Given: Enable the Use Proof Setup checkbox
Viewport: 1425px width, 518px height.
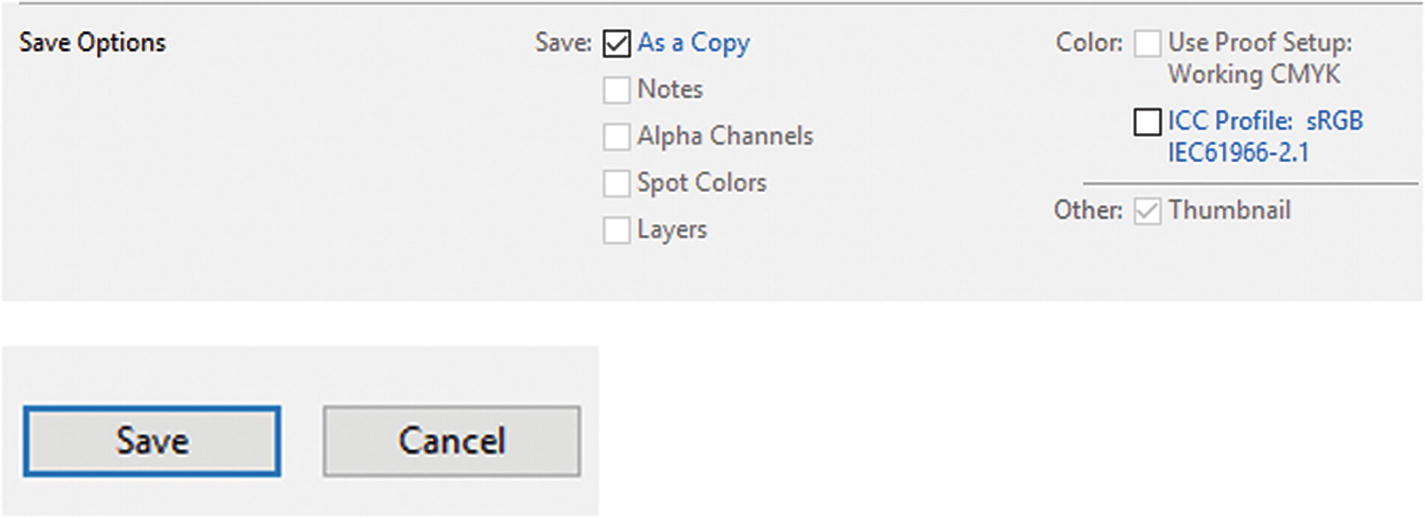Looking at the screenshot, I should tap(1148, 44).
